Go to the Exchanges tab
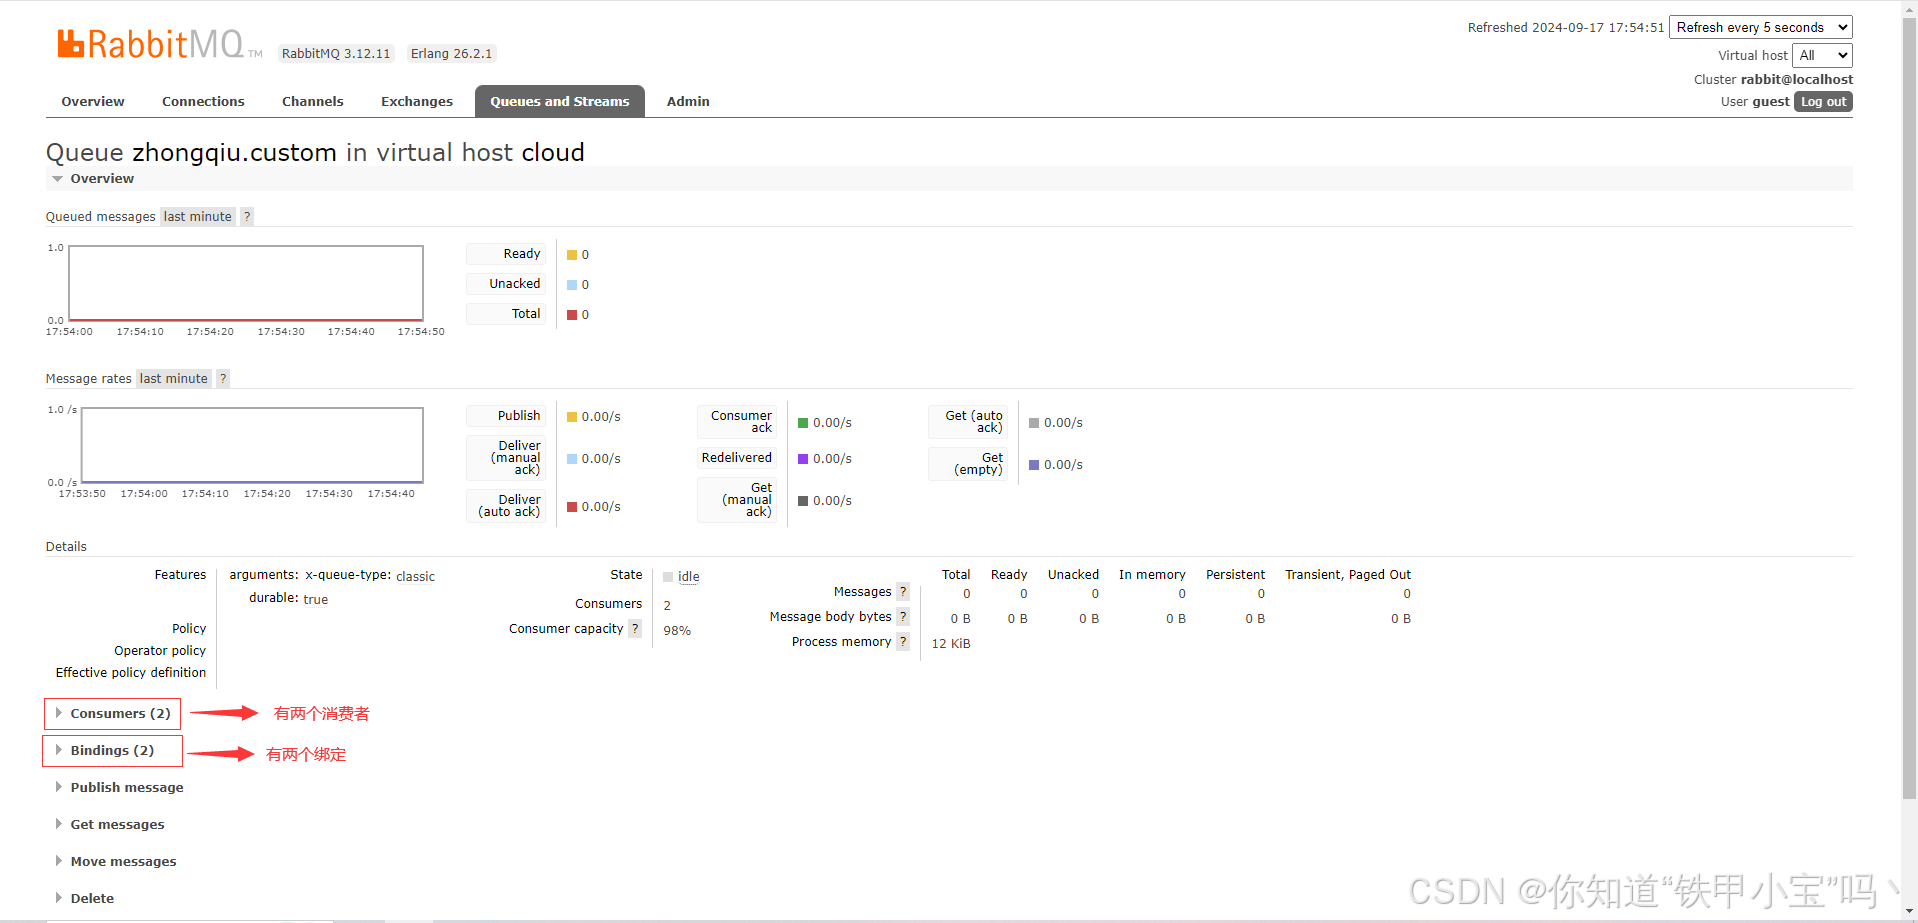Screen dimensions: 1918x923 (417, 101)
